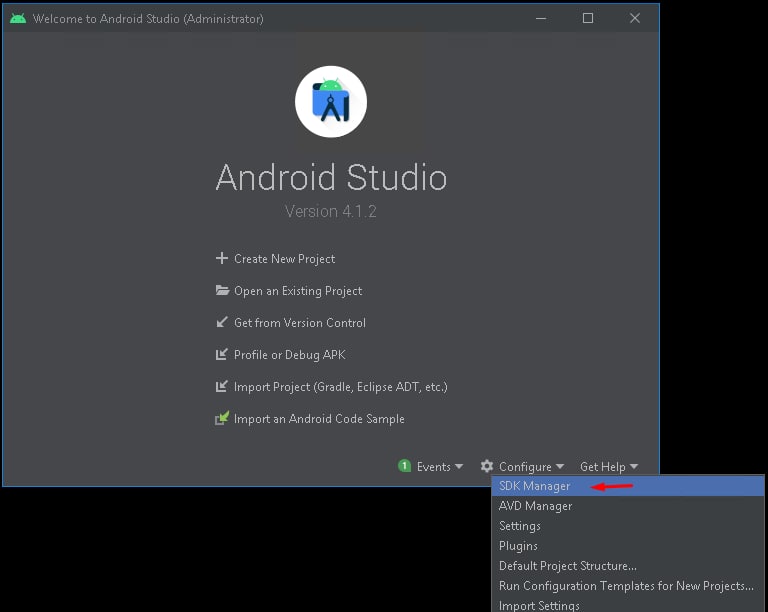Image resolution: width=768 pixels, height=612 pixels.
Task: Click the Android head icon in title bar
Action: (18, 19)
